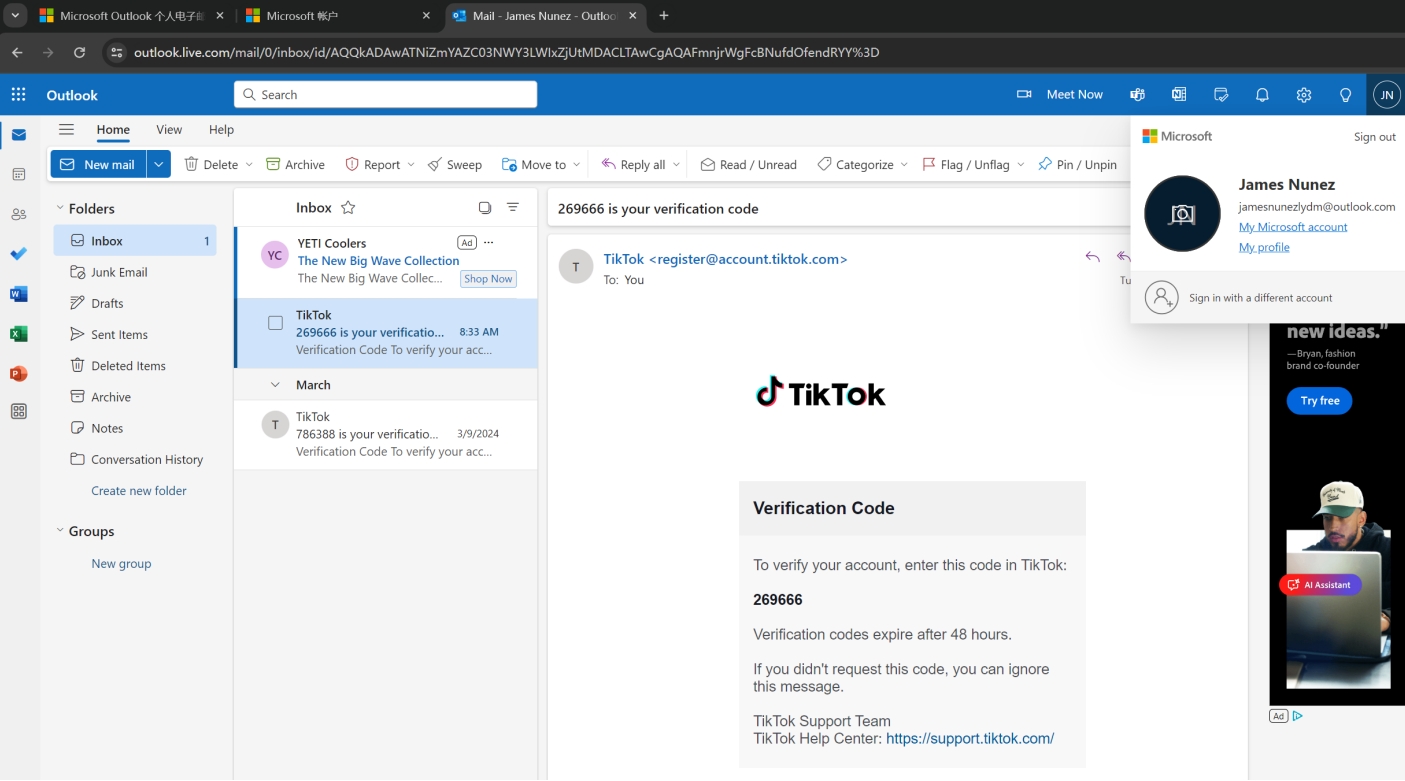Collapse the Groups section
This screenshot has height=781, width=1405.
(60, 531)
